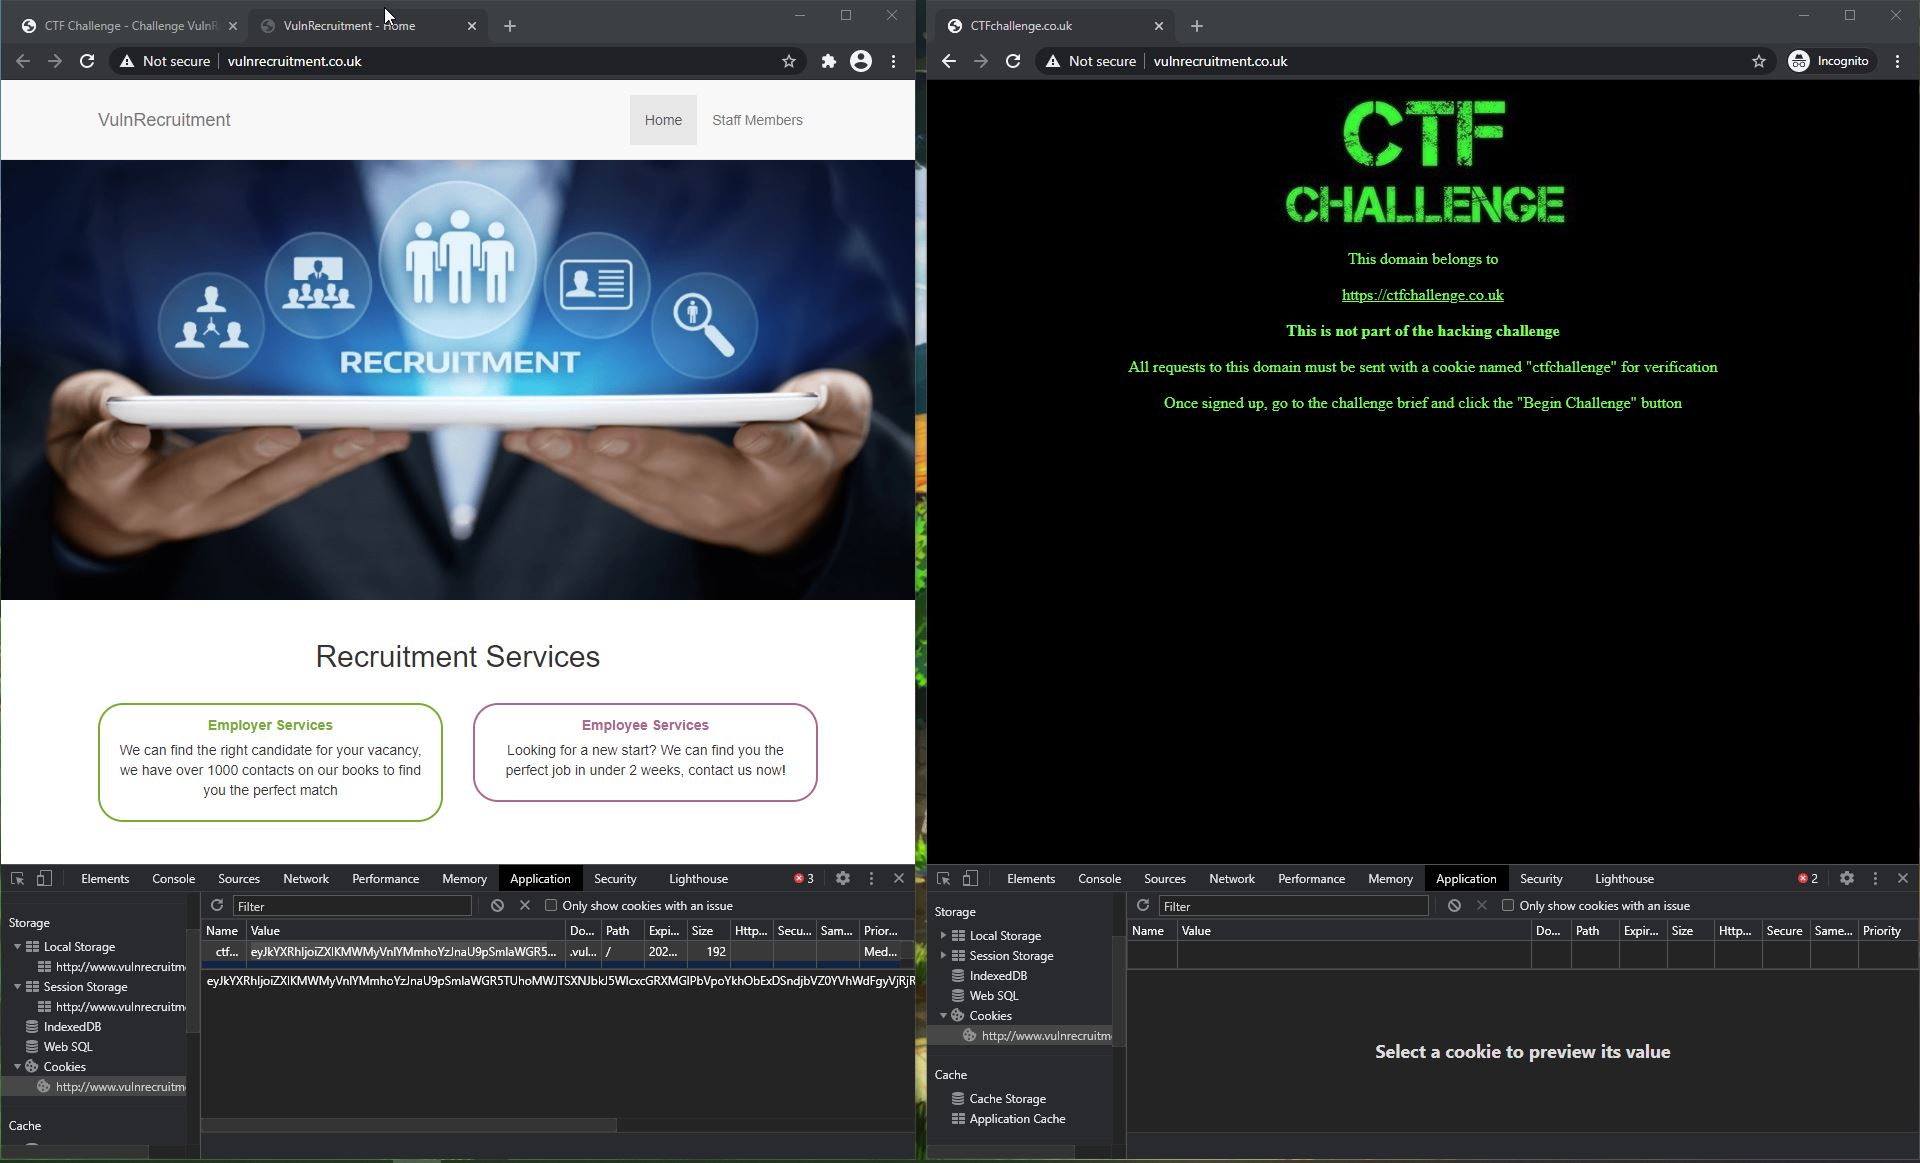Open Staff Members page link
The height and width of the screenshot is (1163, 1920).
[x=757, y=120]
